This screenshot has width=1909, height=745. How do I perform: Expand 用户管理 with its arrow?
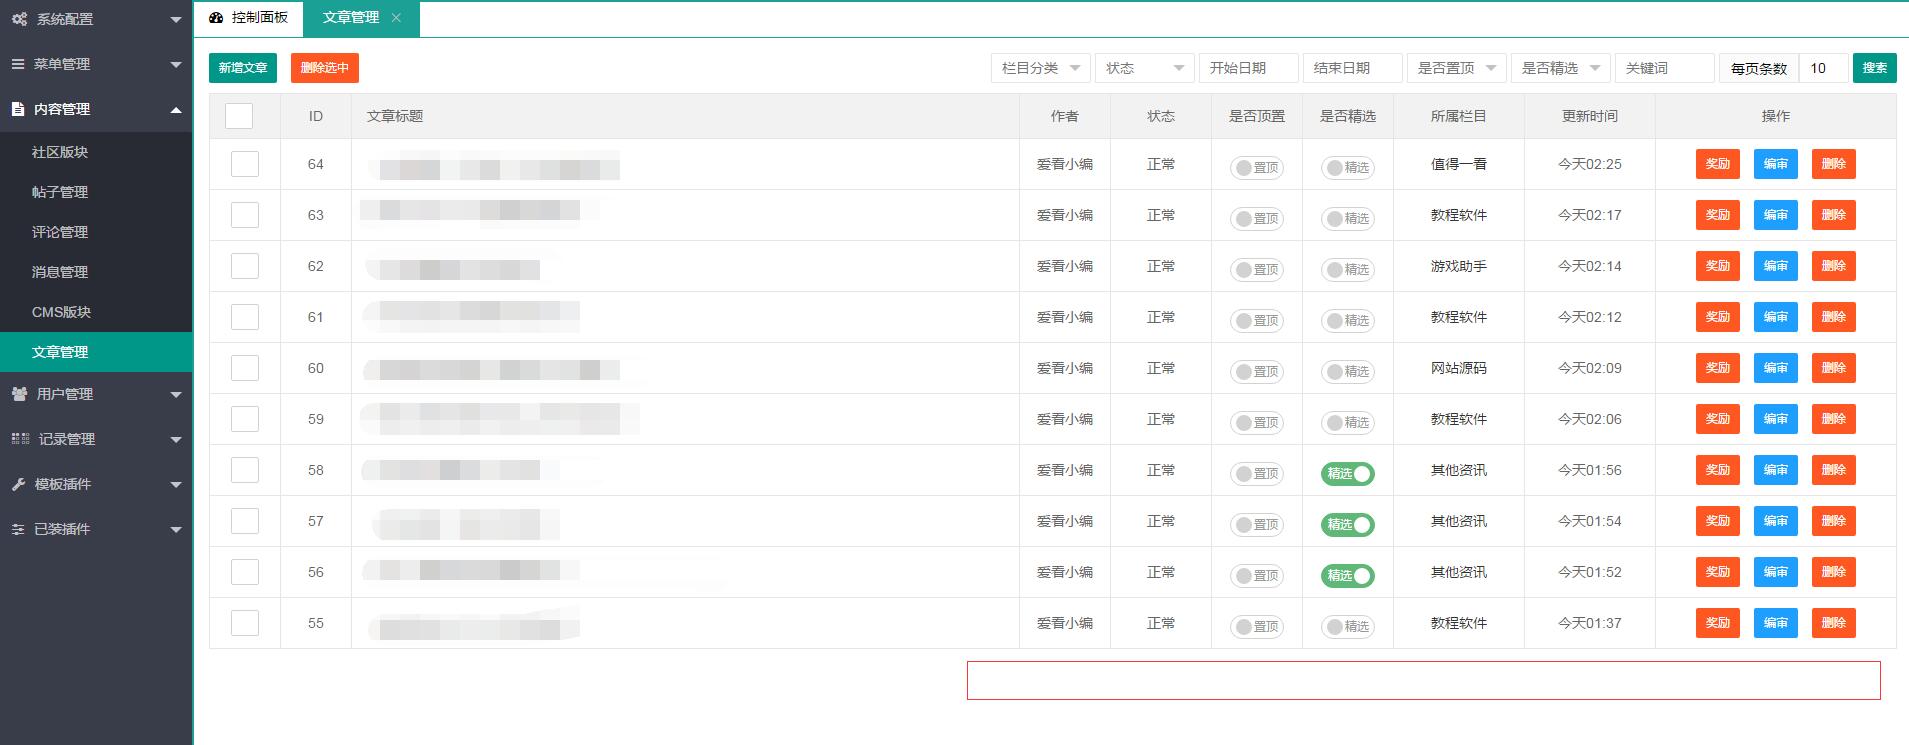pyautogui.click(x=176, y=395)
